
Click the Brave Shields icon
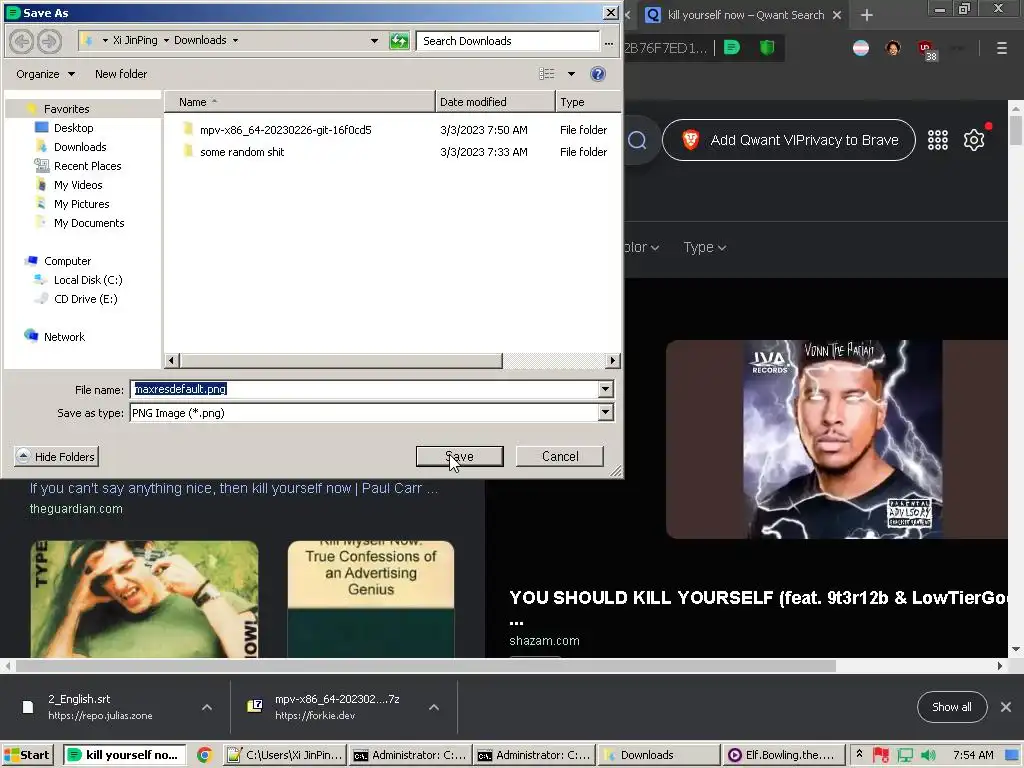[767, 48]
